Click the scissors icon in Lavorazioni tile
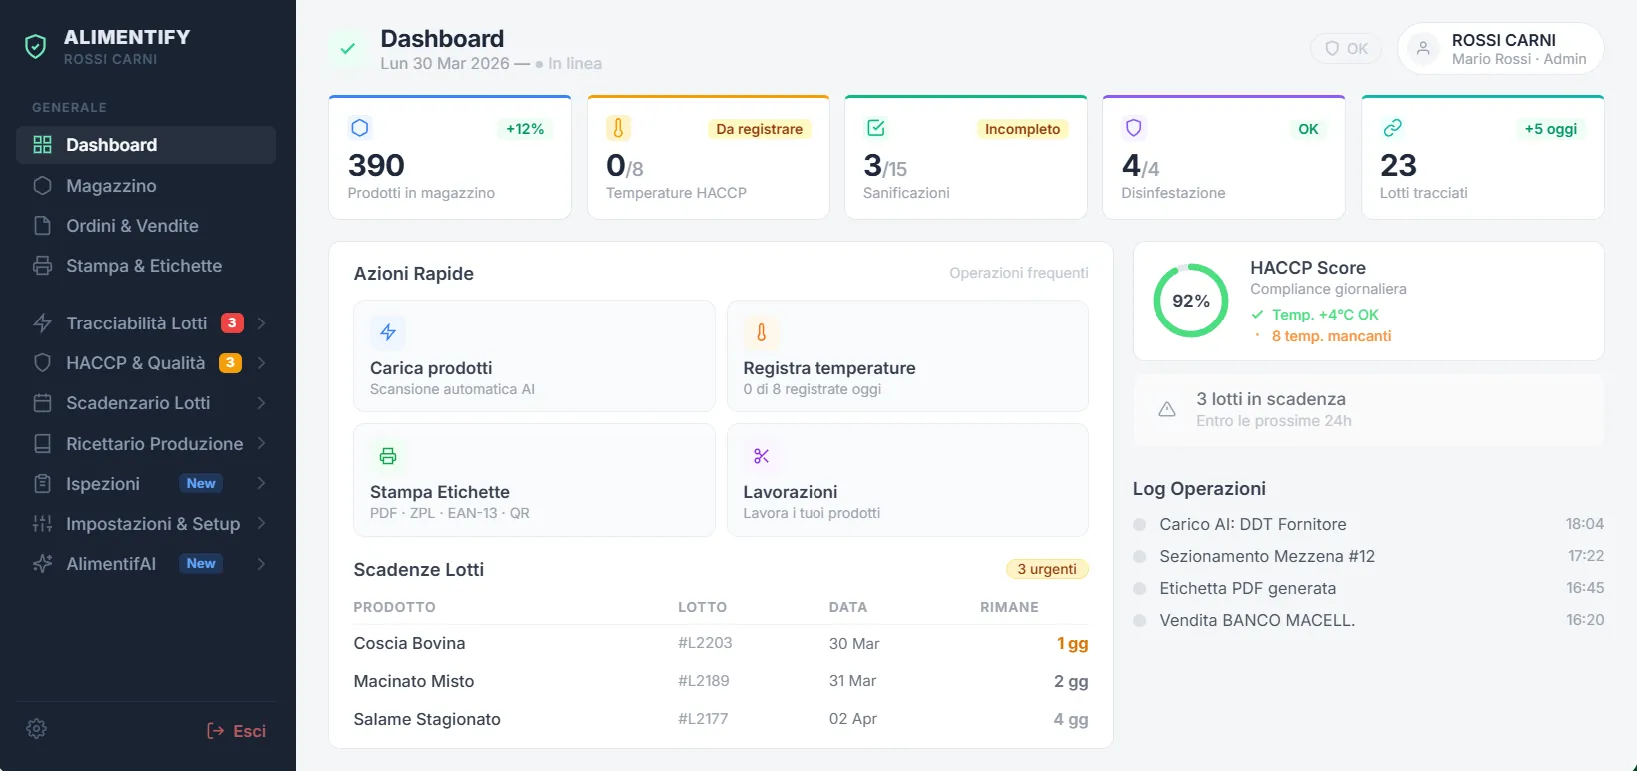Screen dimensions: 1637x771 pos(761,456)
